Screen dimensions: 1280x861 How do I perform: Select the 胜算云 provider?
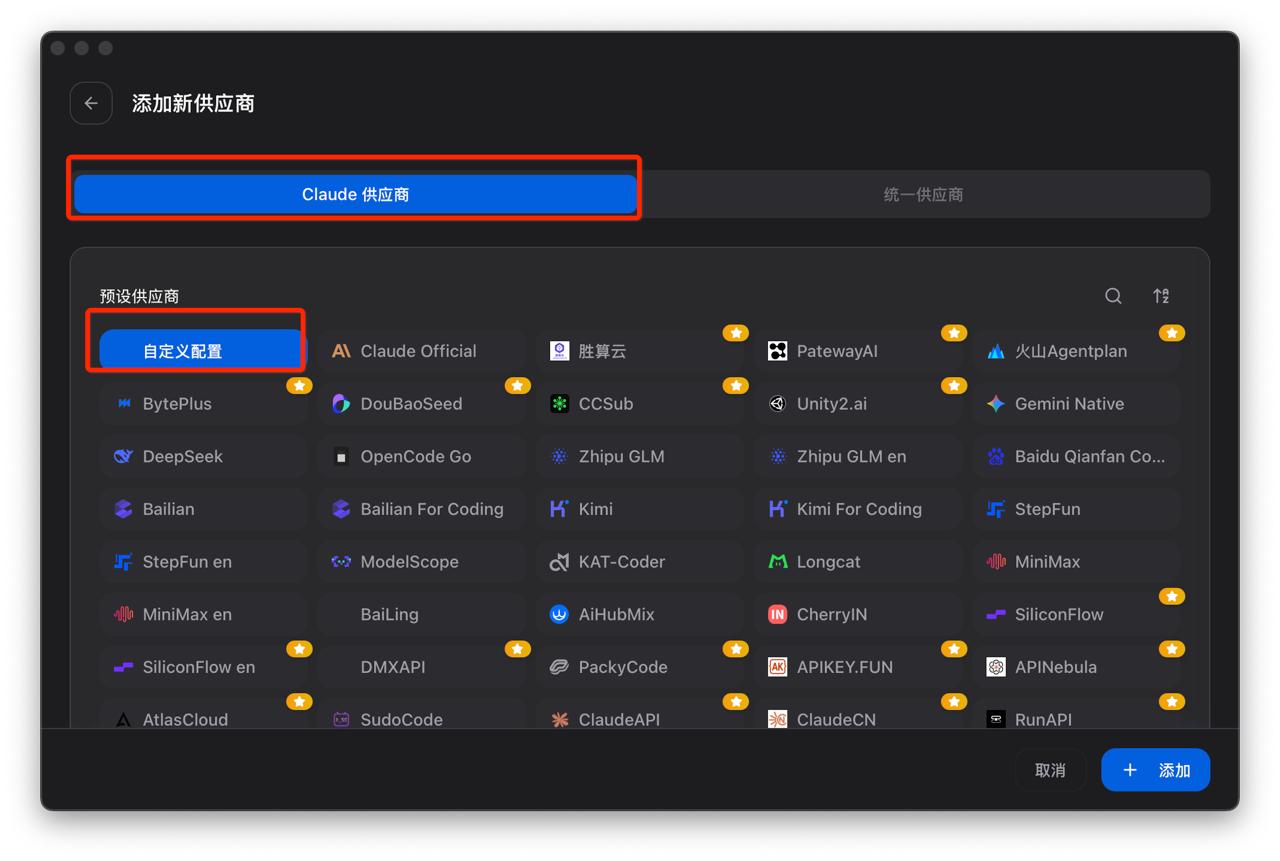(x=639, y=351)
